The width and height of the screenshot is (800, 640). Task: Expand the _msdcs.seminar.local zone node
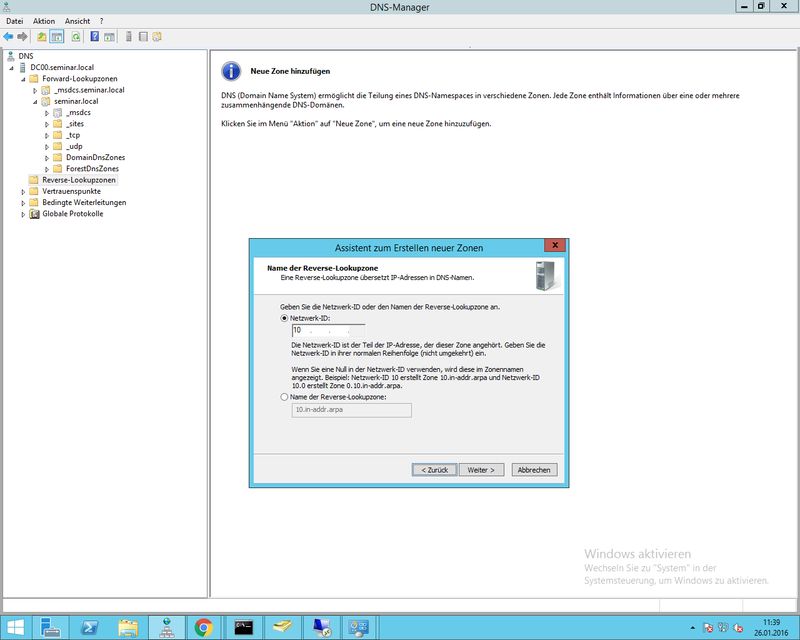coord(34,90)
